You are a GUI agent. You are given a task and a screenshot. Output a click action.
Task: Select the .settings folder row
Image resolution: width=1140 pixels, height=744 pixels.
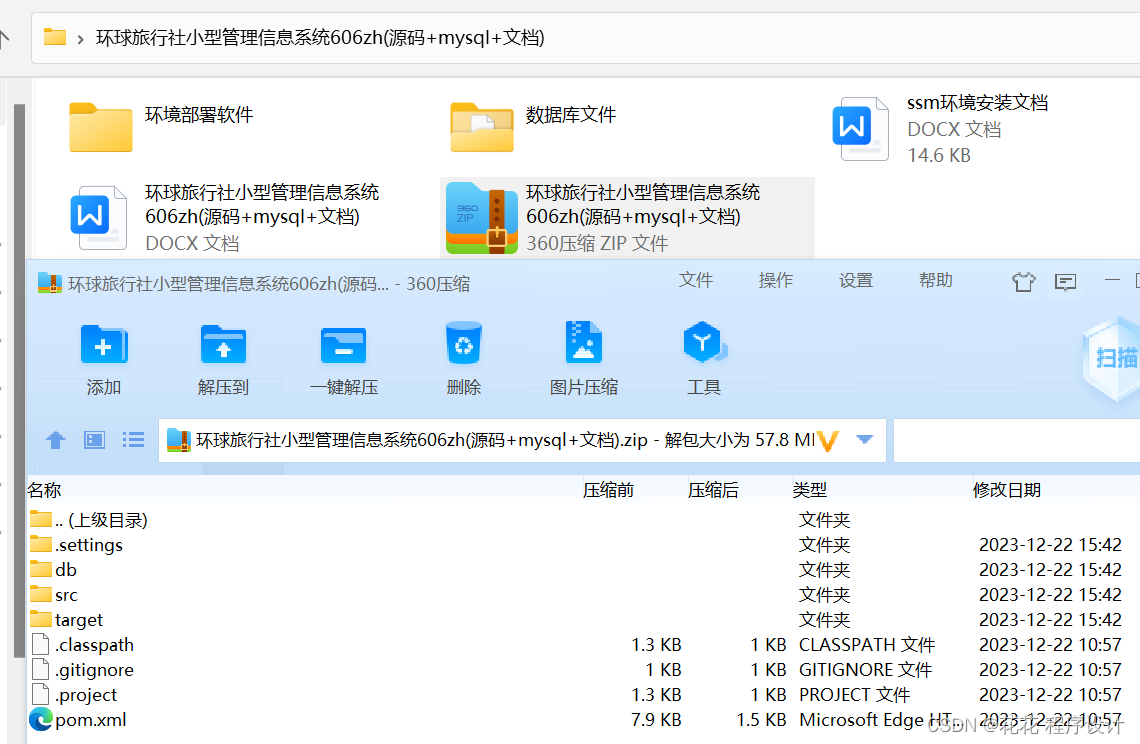(x=583, y=545)
